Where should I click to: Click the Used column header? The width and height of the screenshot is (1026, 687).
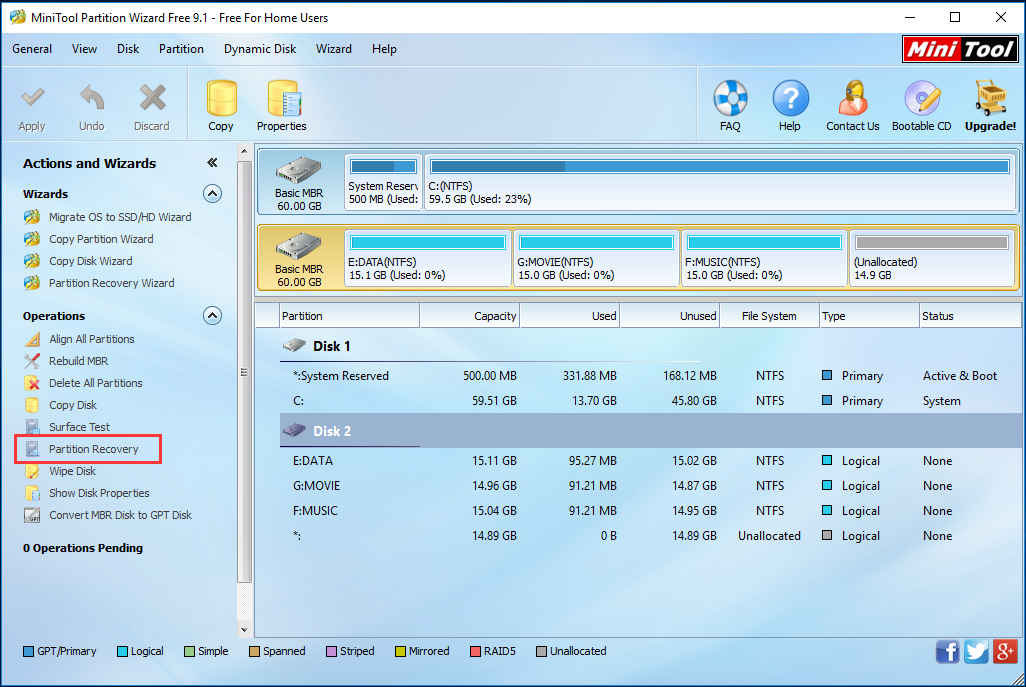[x=570, y=316]
